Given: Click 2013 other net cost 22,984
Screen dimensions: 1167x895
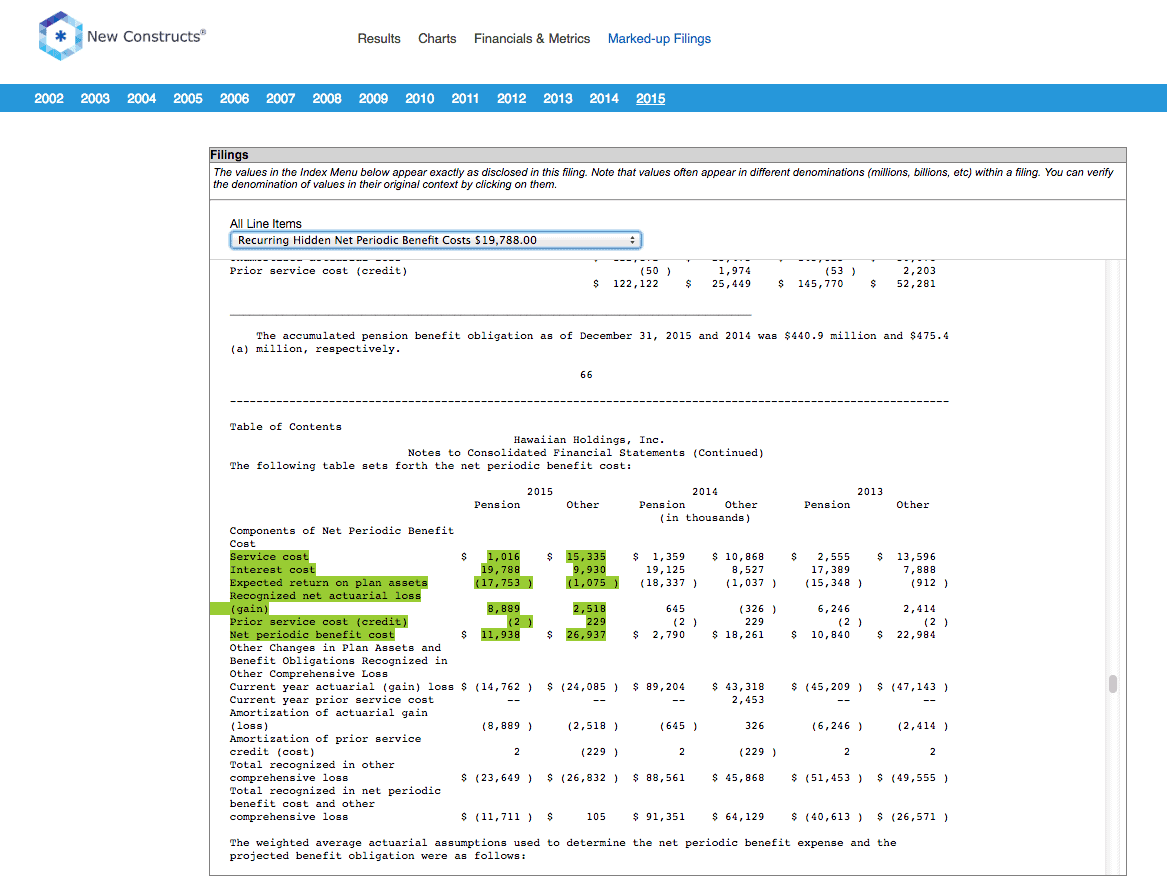Looking at the screenshot, I should pos(916,635).
